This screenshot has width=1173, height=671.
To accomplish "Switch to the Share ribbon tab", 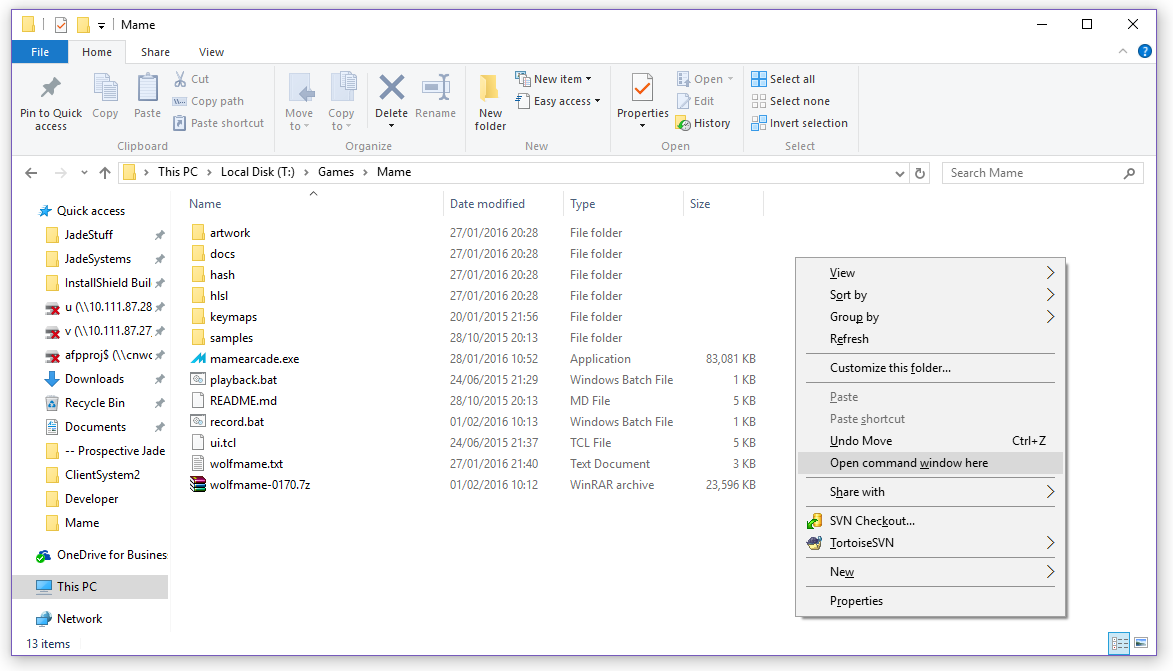I will 155,52.
